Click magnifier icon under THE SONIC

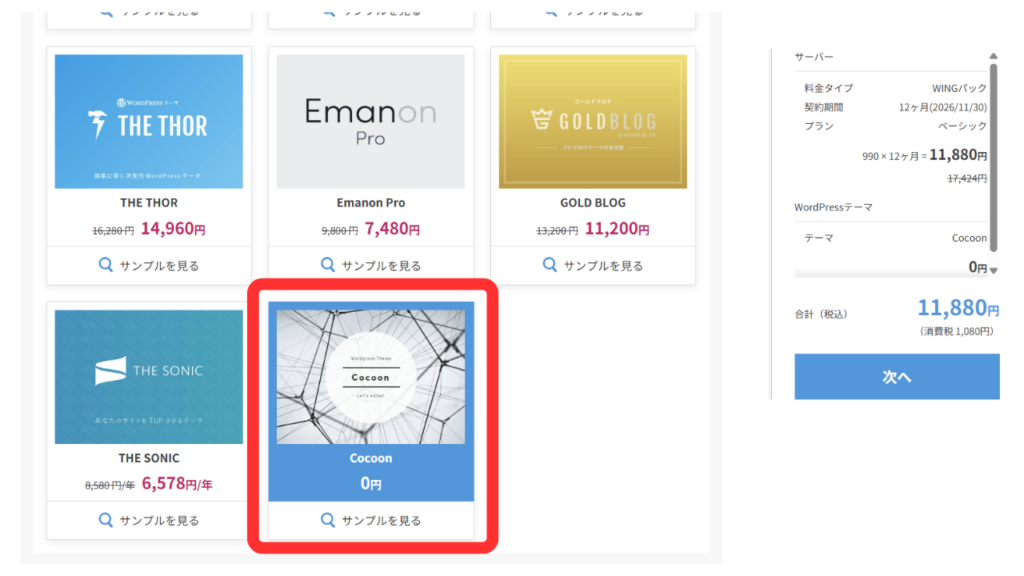point(106,520)
